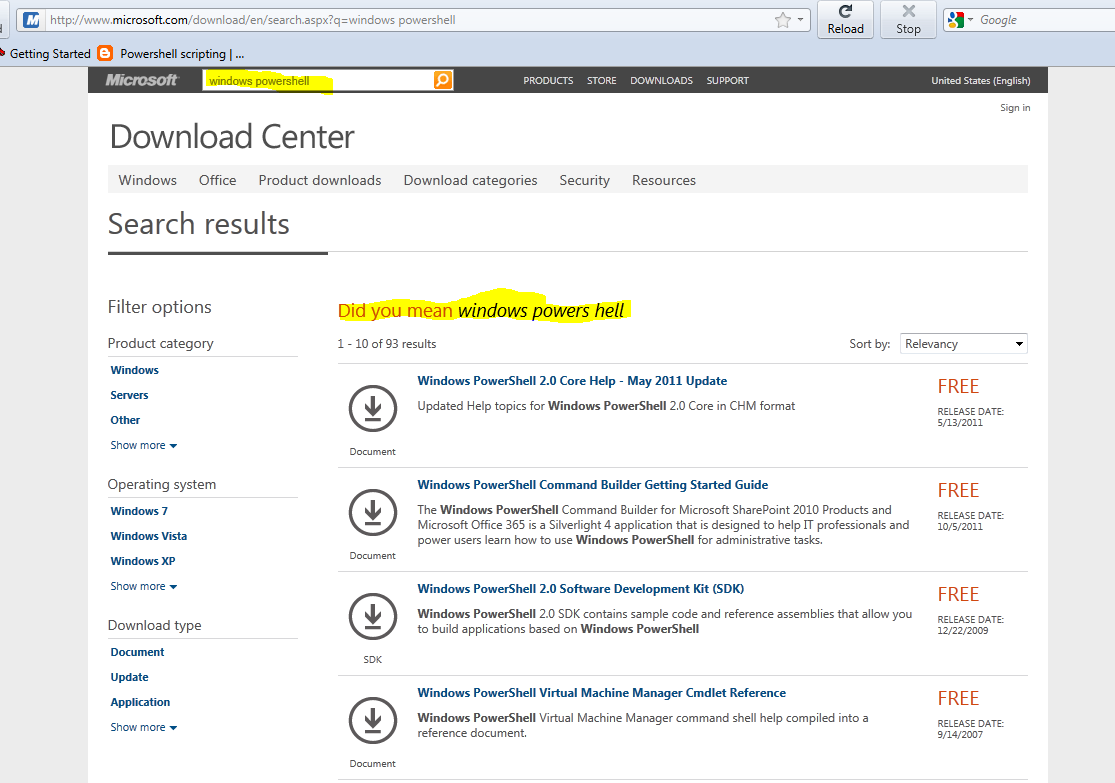This screenshot has height=783, width=1115.
Task: Click download icon for Virtual Machine Manager reference
Action: [373, 720]
